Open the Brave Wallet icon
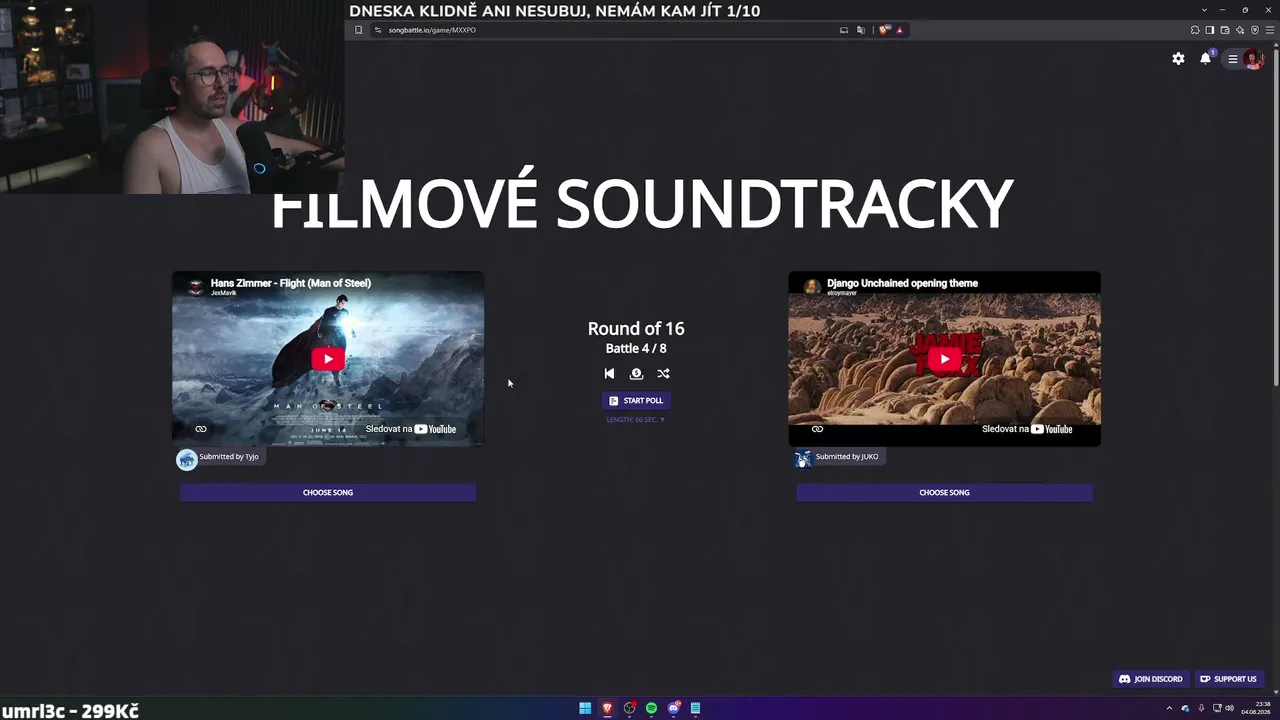The image size is (1280, 720). 1225,30
